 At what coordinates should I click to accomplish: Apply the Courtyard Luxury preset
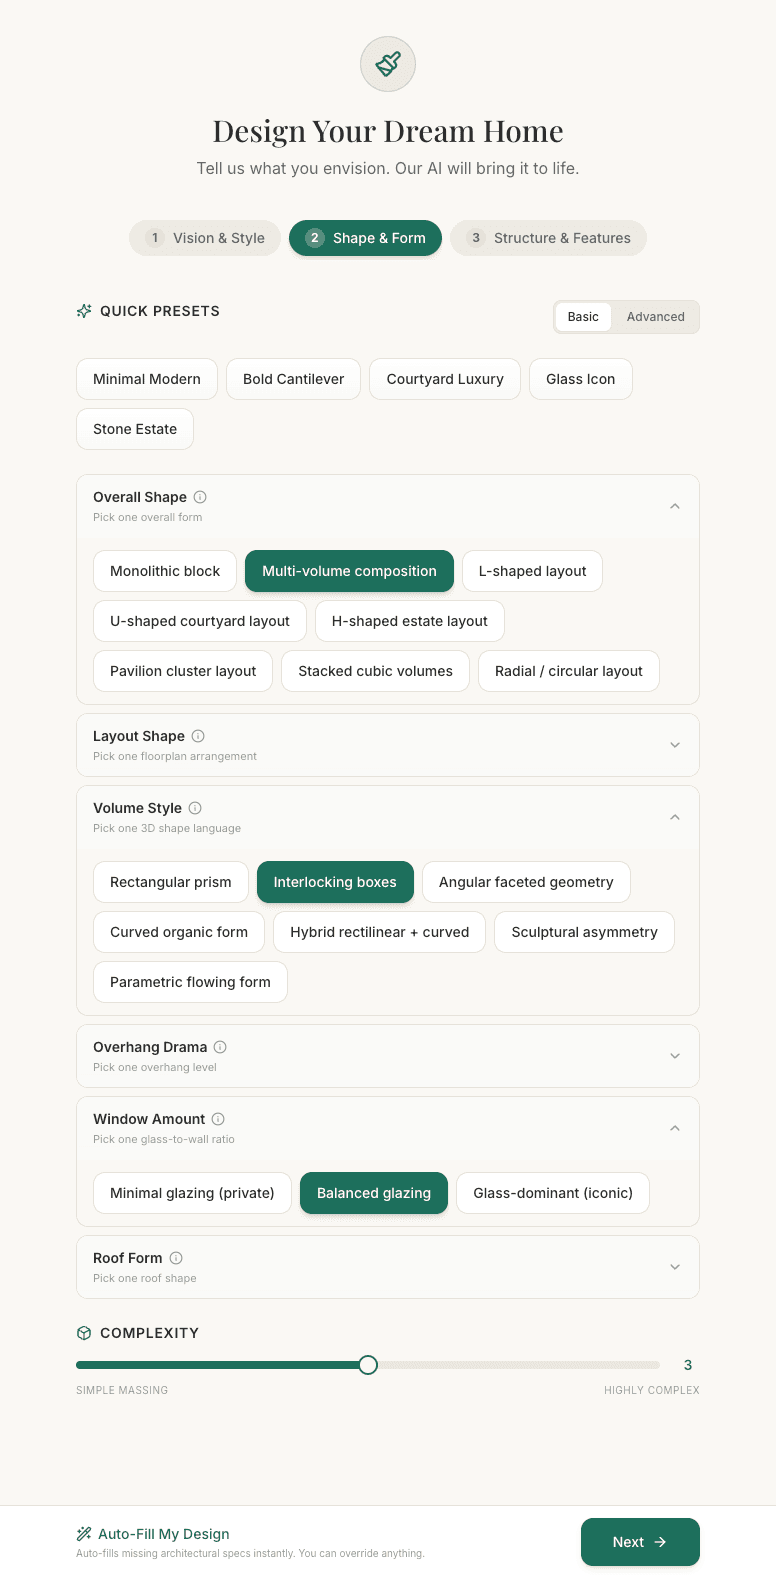445,379
